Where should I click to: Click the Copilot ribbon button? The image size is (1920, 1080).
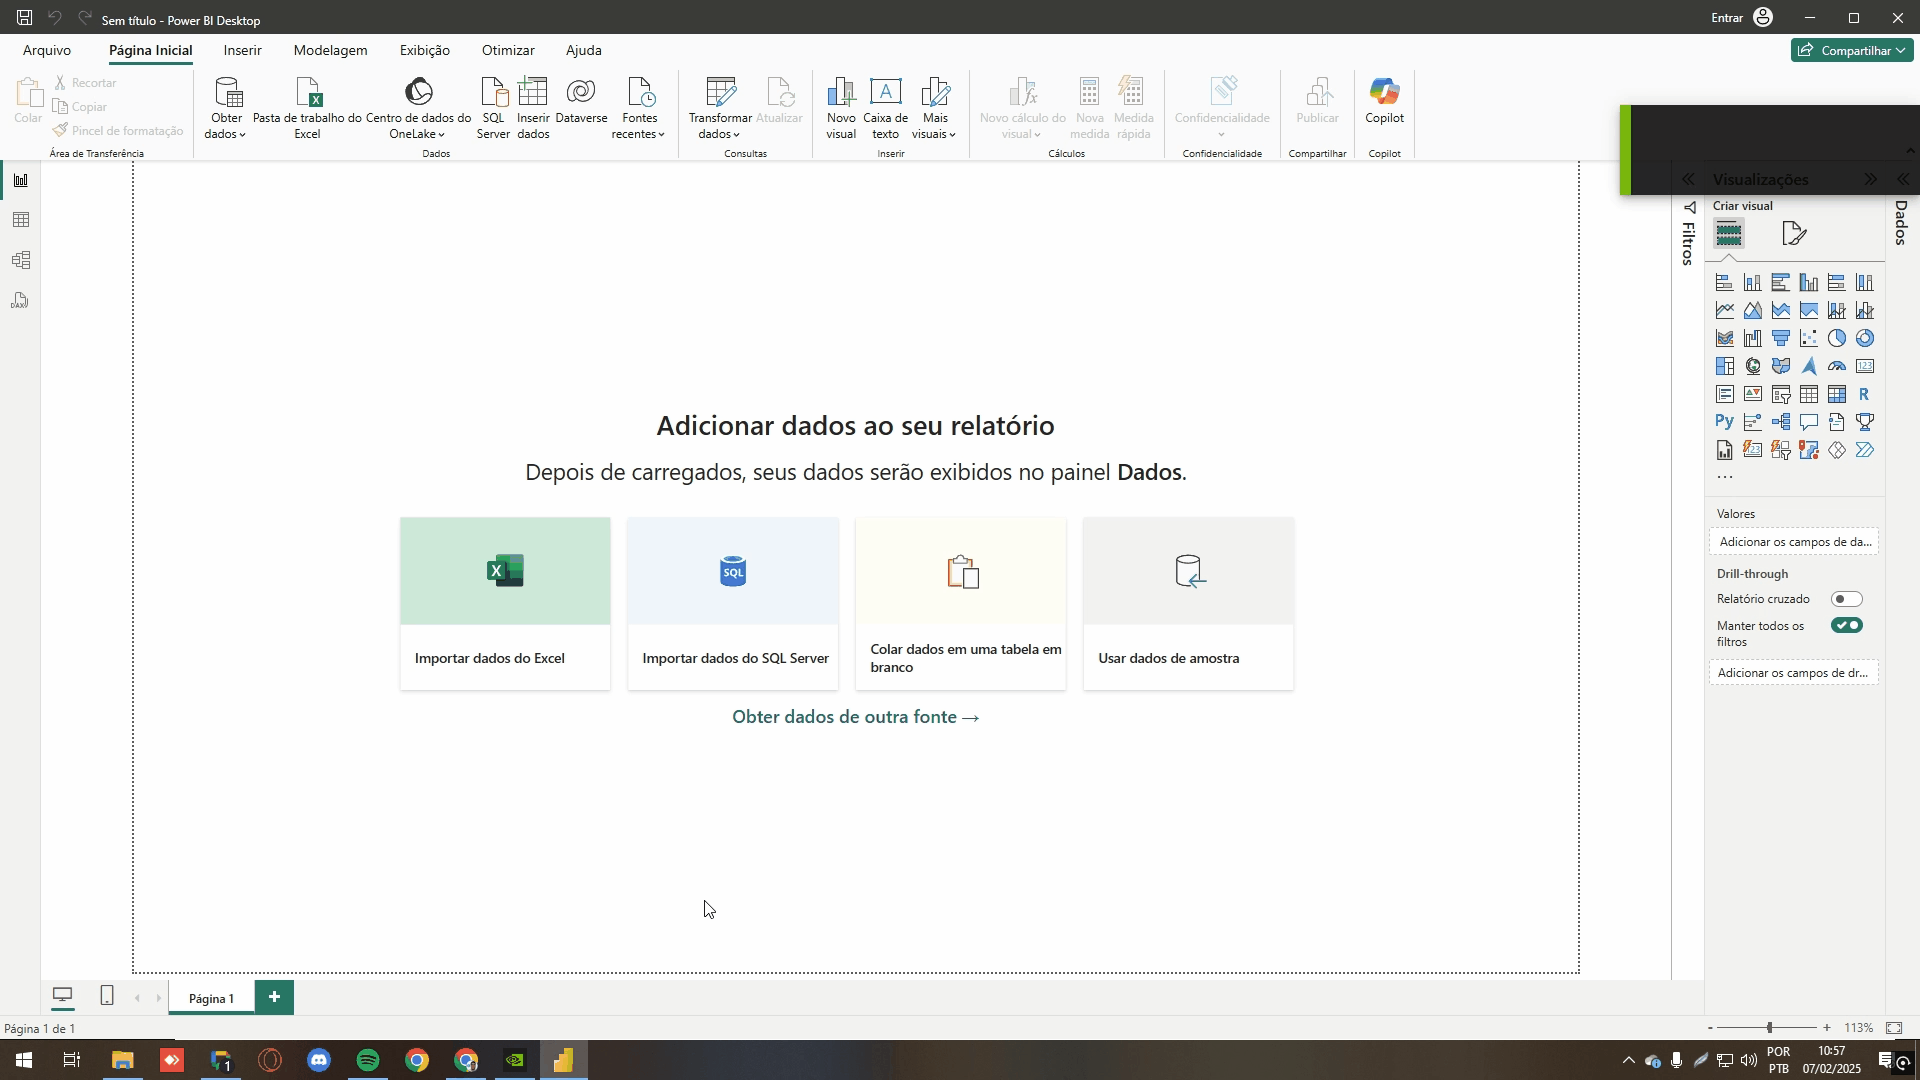tap(1384, 101)
